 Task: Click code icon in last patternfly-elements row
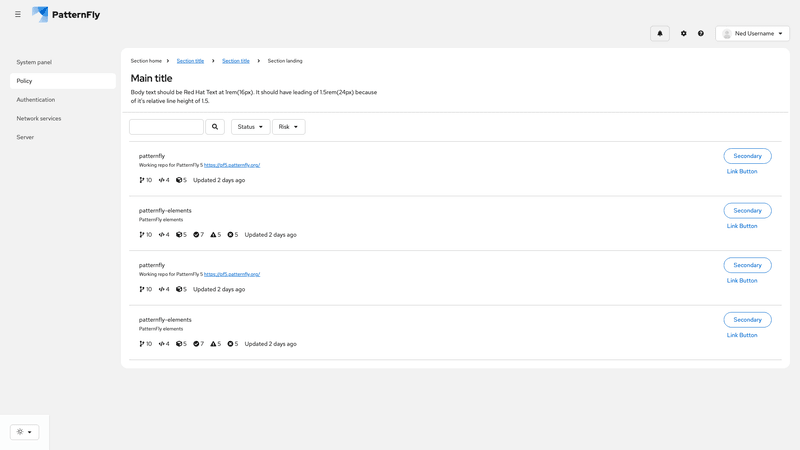pos(162,344)
